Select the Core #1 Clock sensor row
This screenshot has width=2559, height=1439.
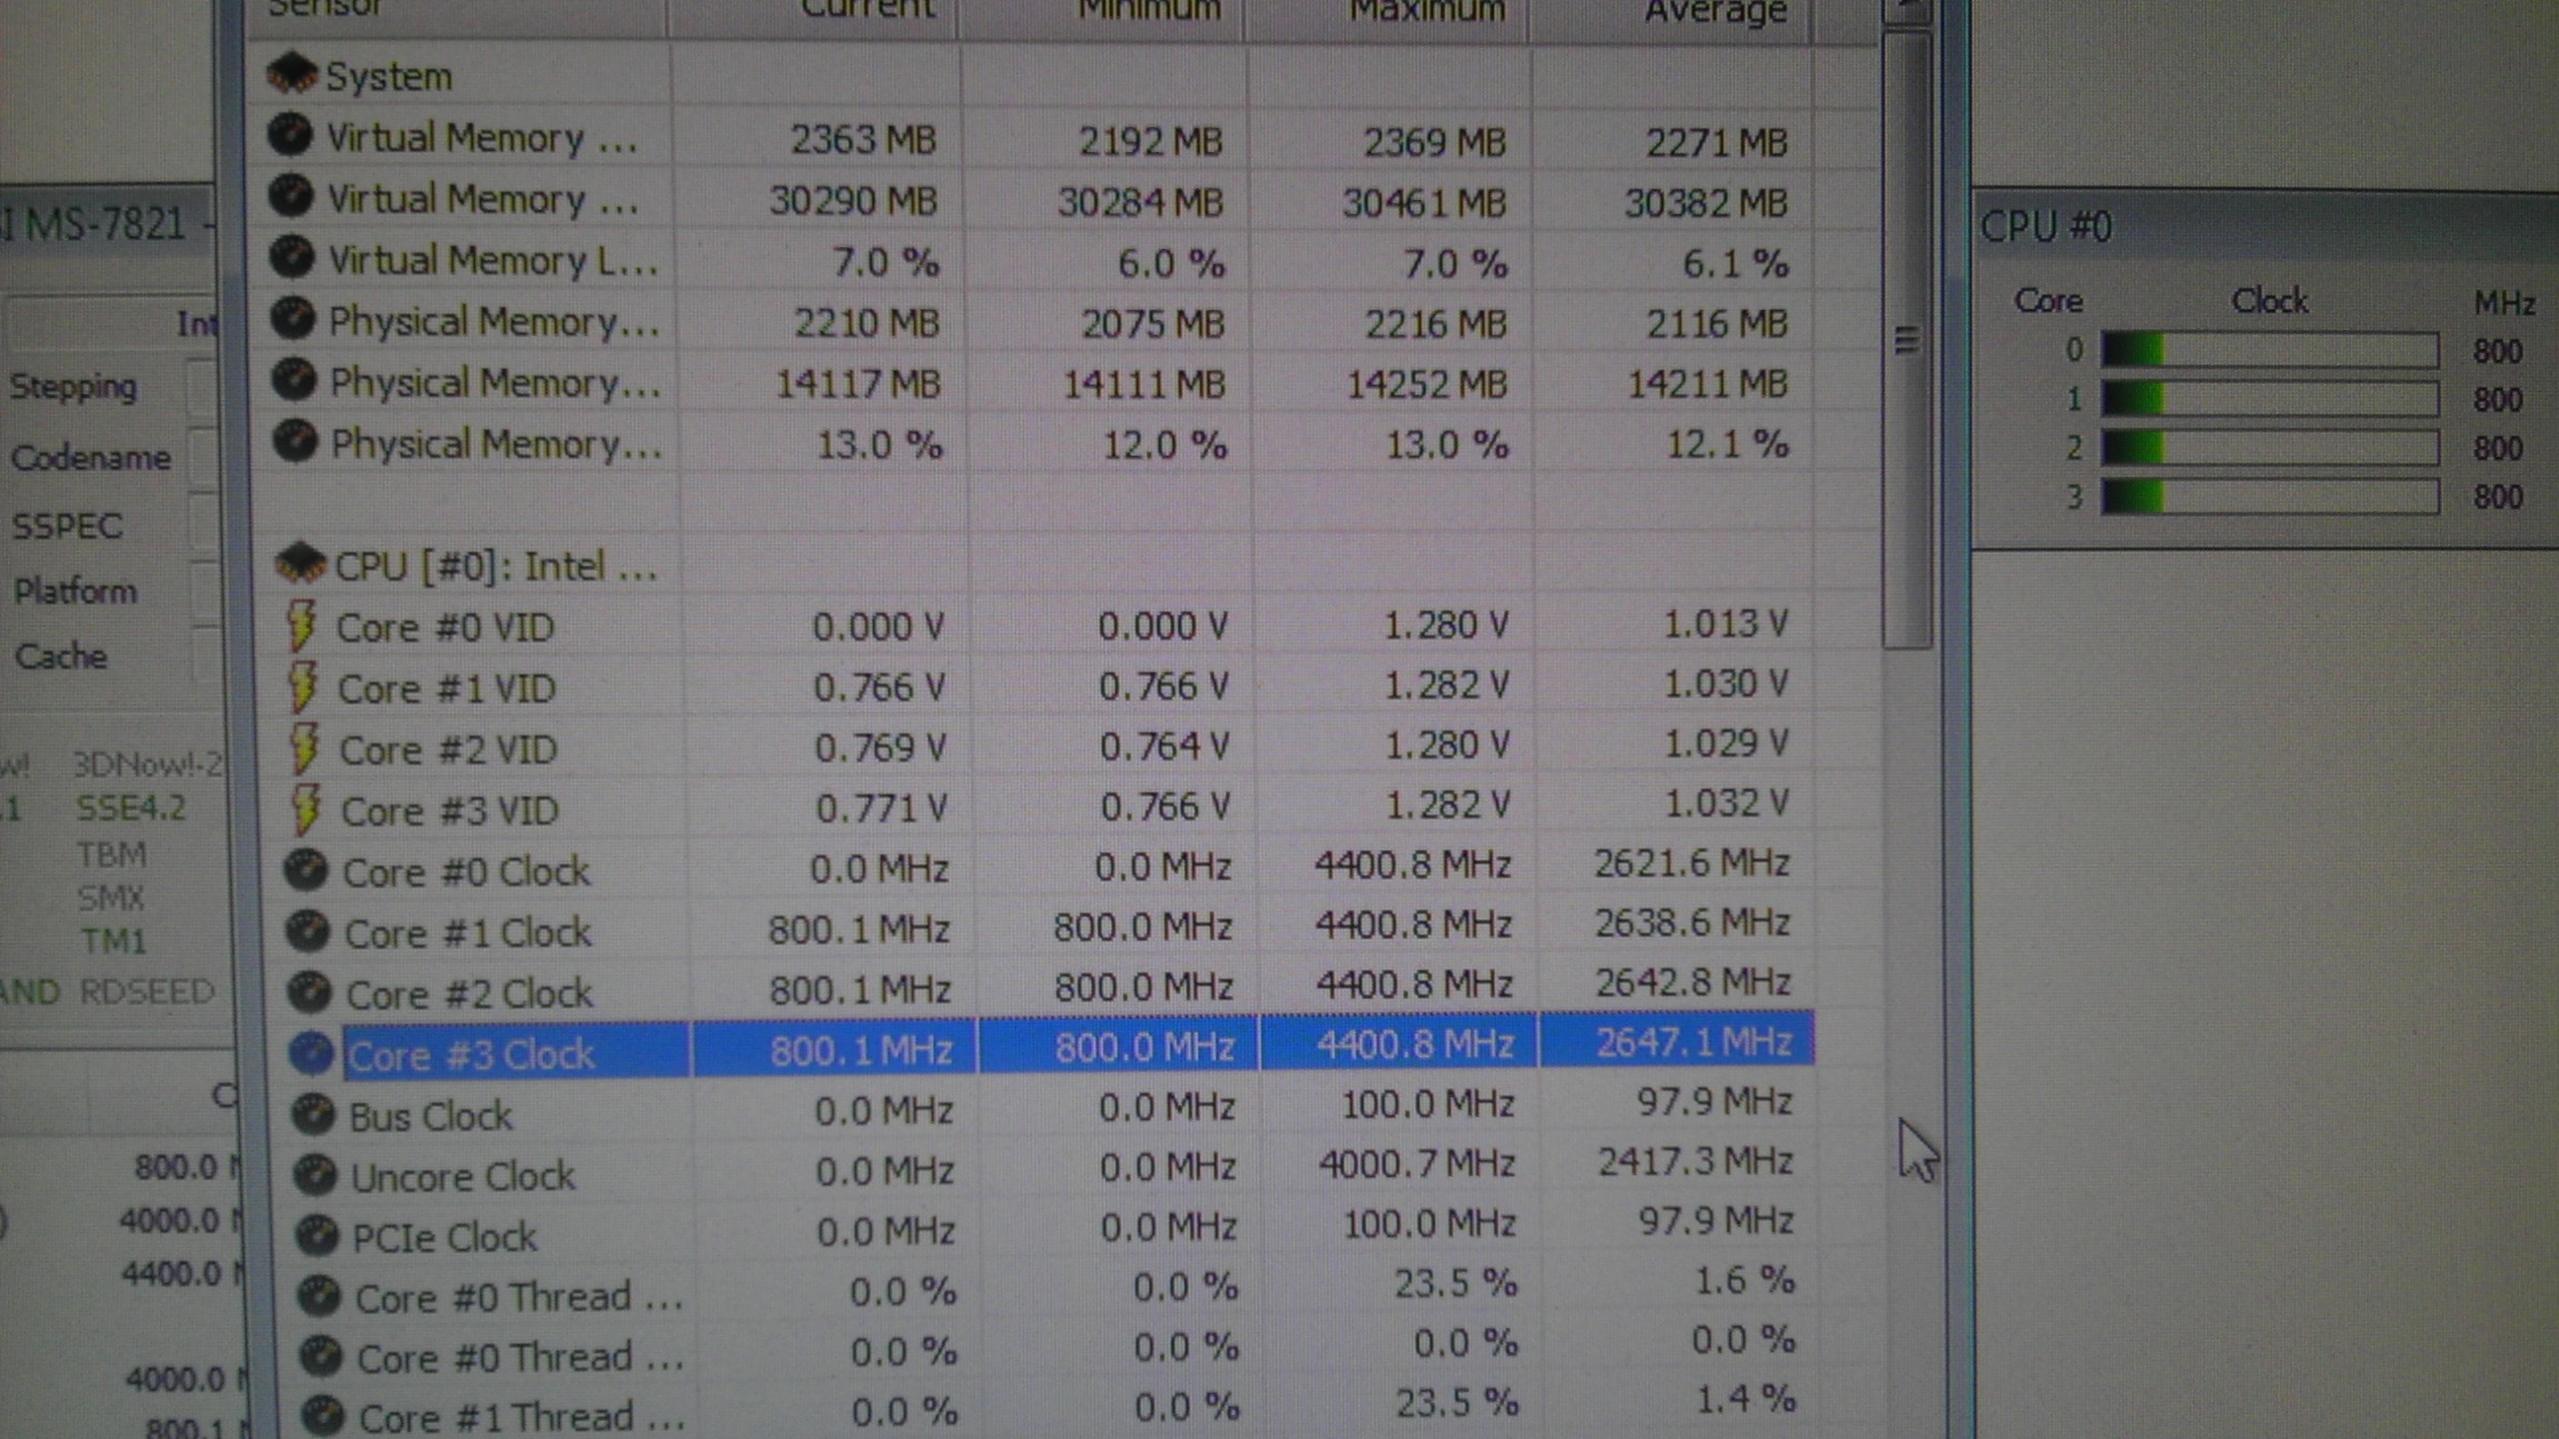click(467, 932)
